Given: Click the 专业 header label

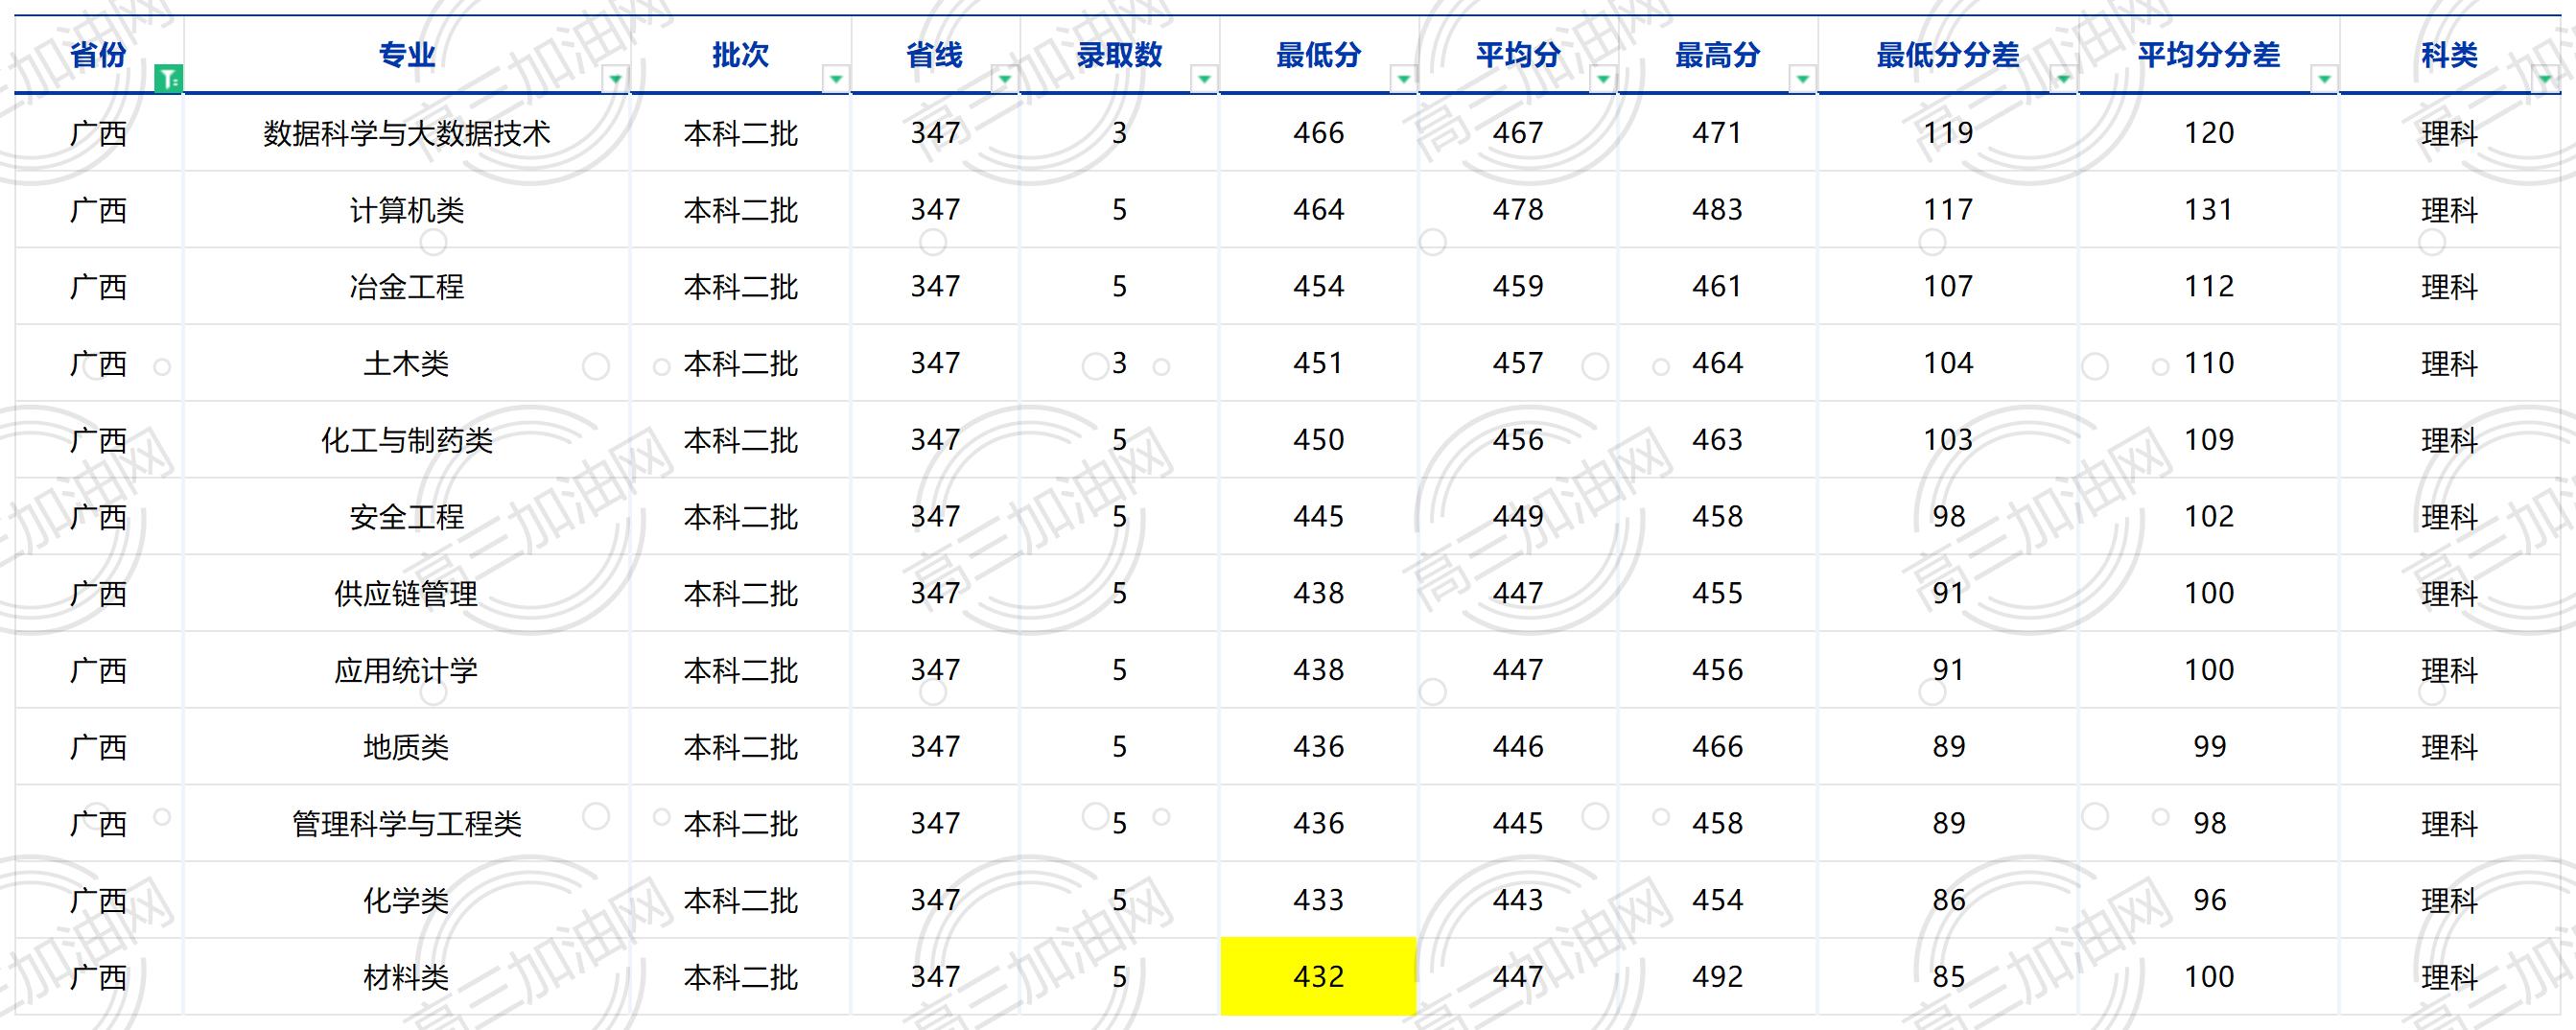Looking at the screenshot, I should coord(406,54).
